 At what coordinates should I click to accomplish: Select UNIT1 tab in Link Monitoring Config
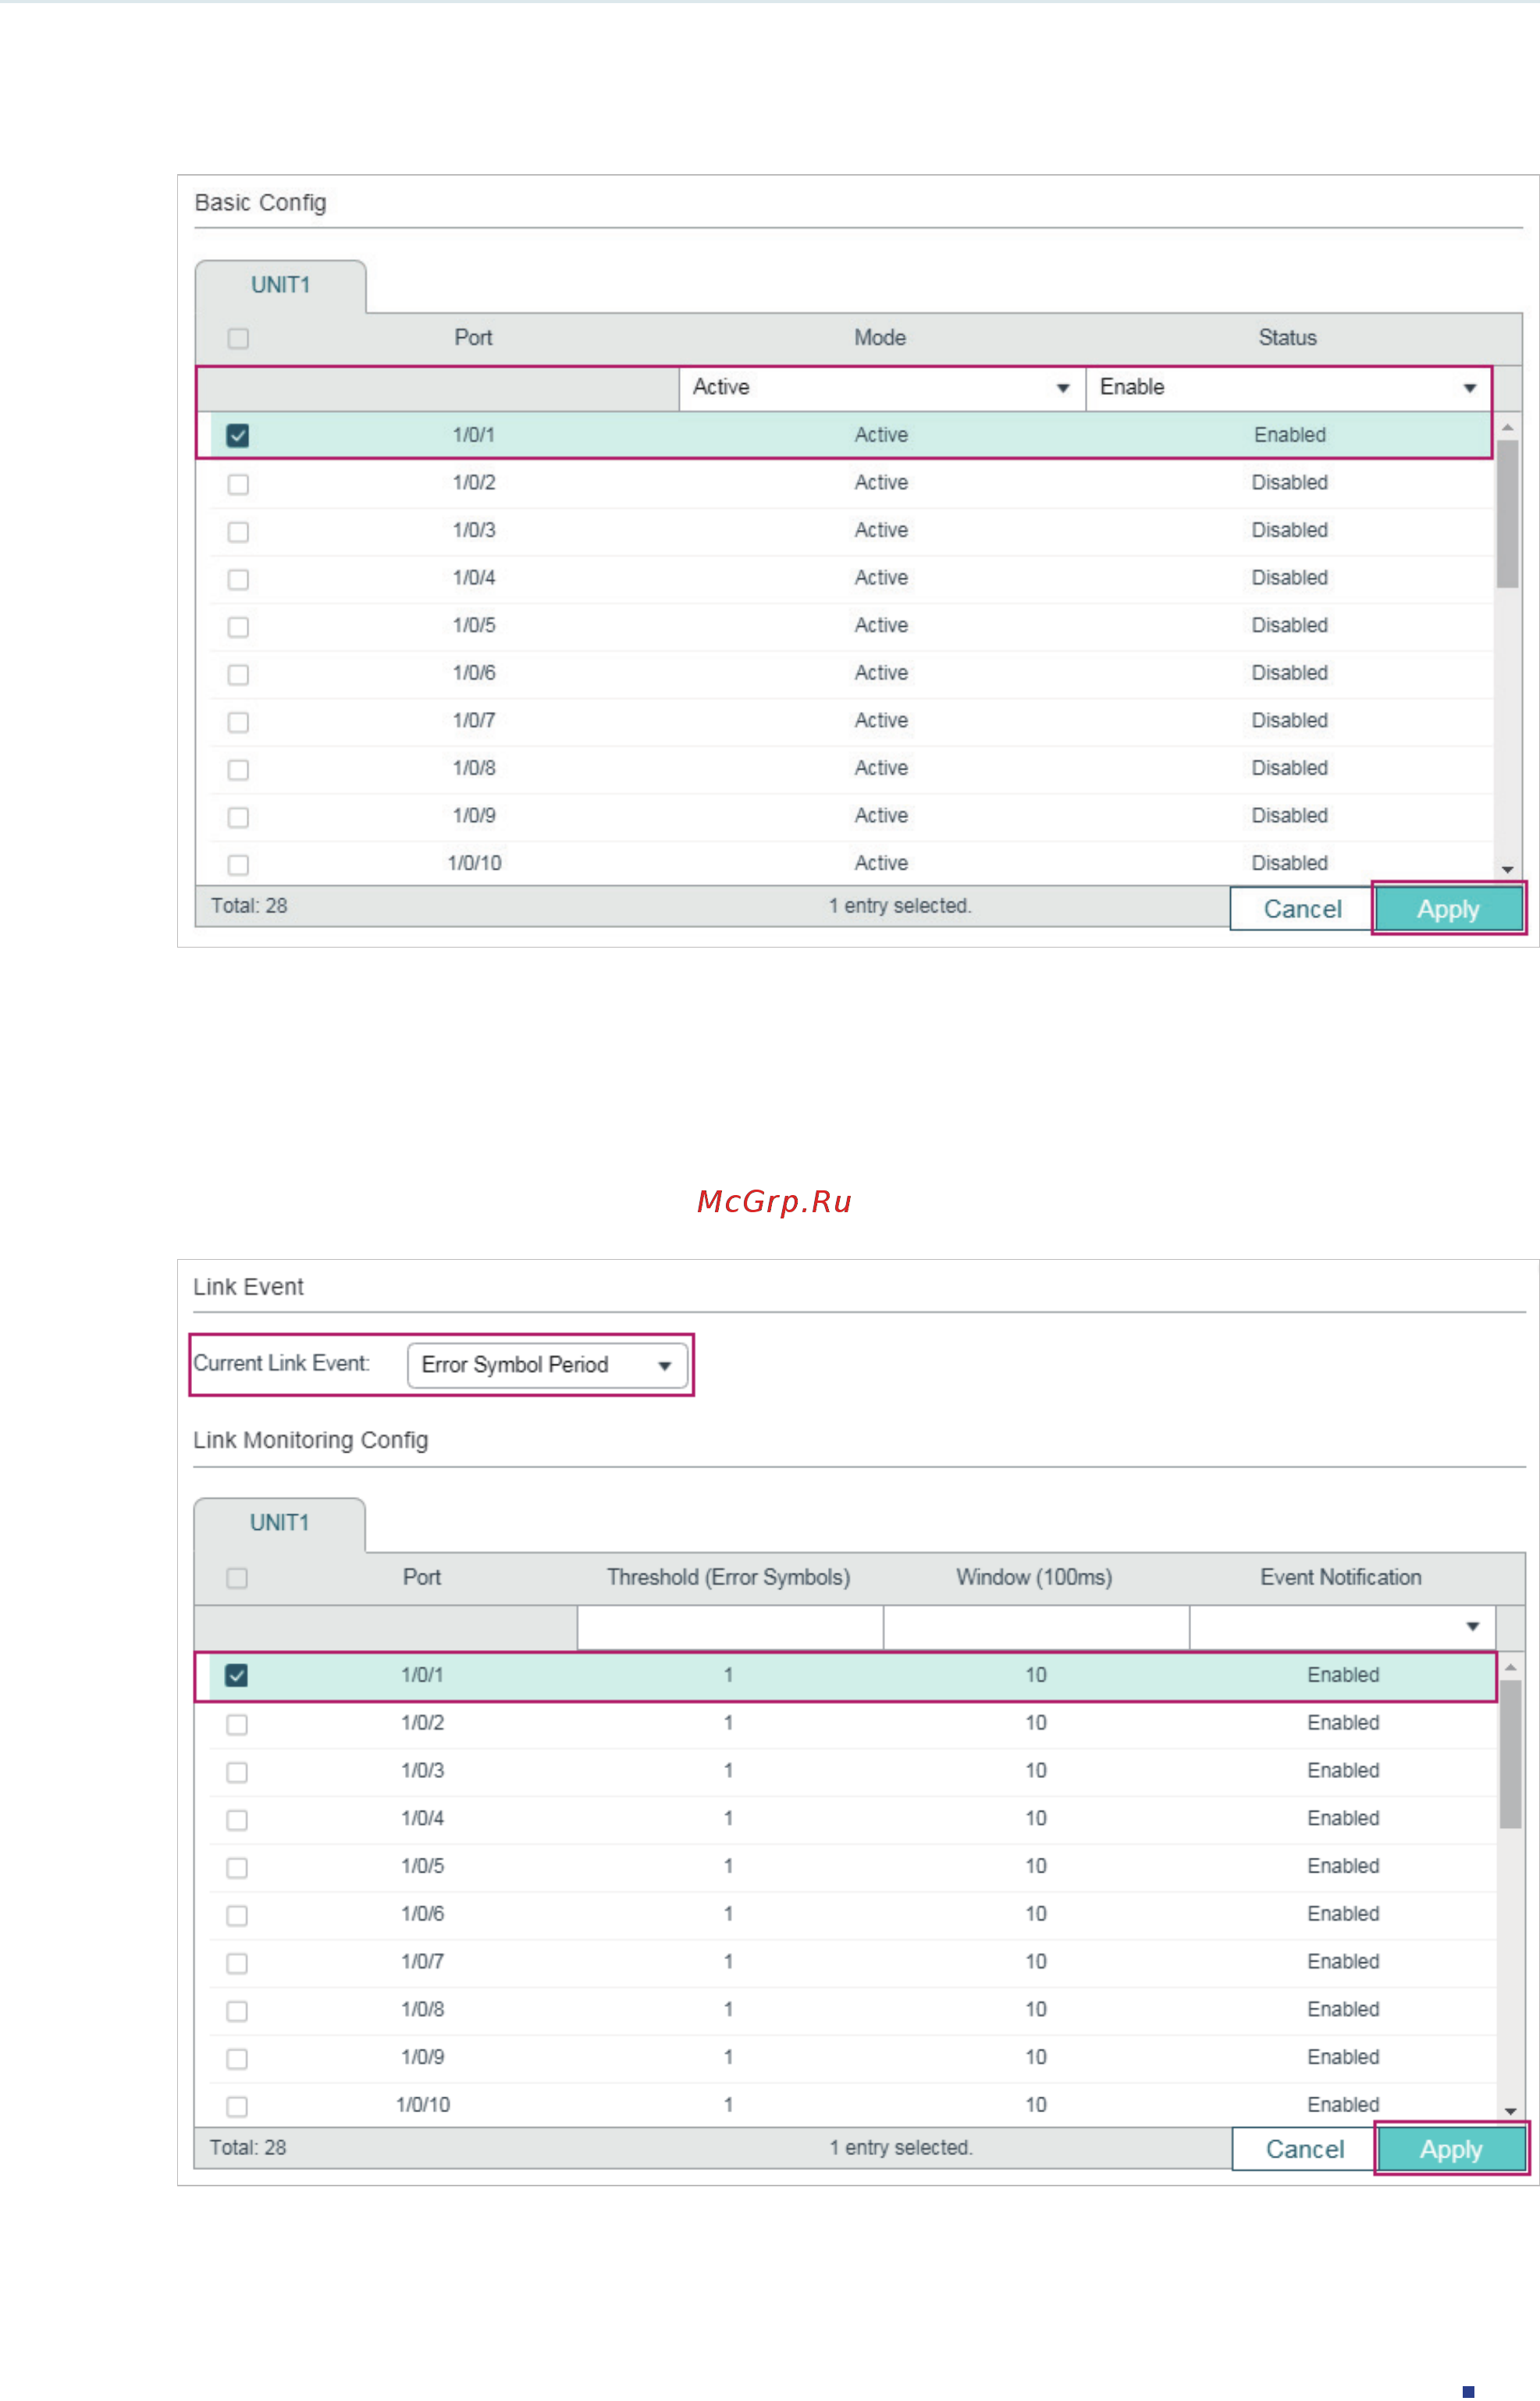[x=280, y=1523]
